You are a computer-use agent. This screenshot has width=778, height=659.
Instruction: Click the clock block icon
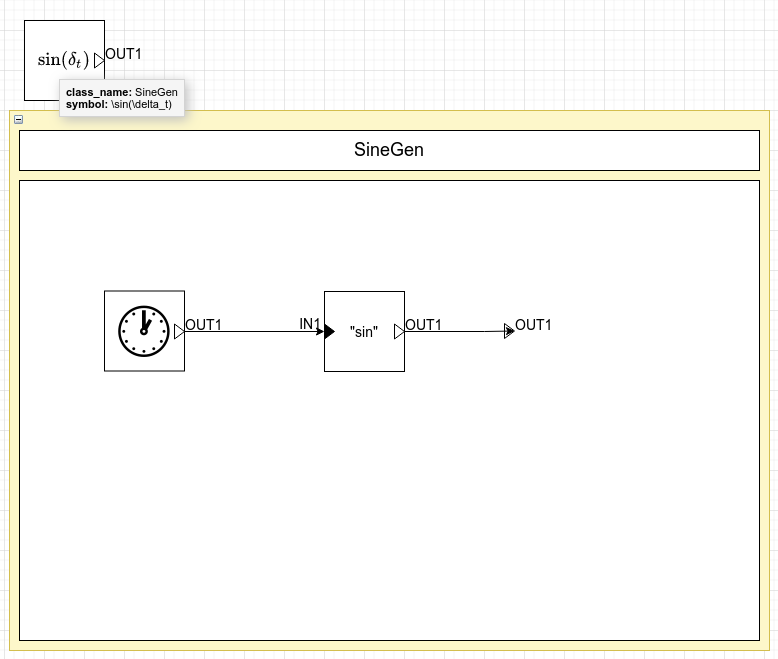pos(144,331)
